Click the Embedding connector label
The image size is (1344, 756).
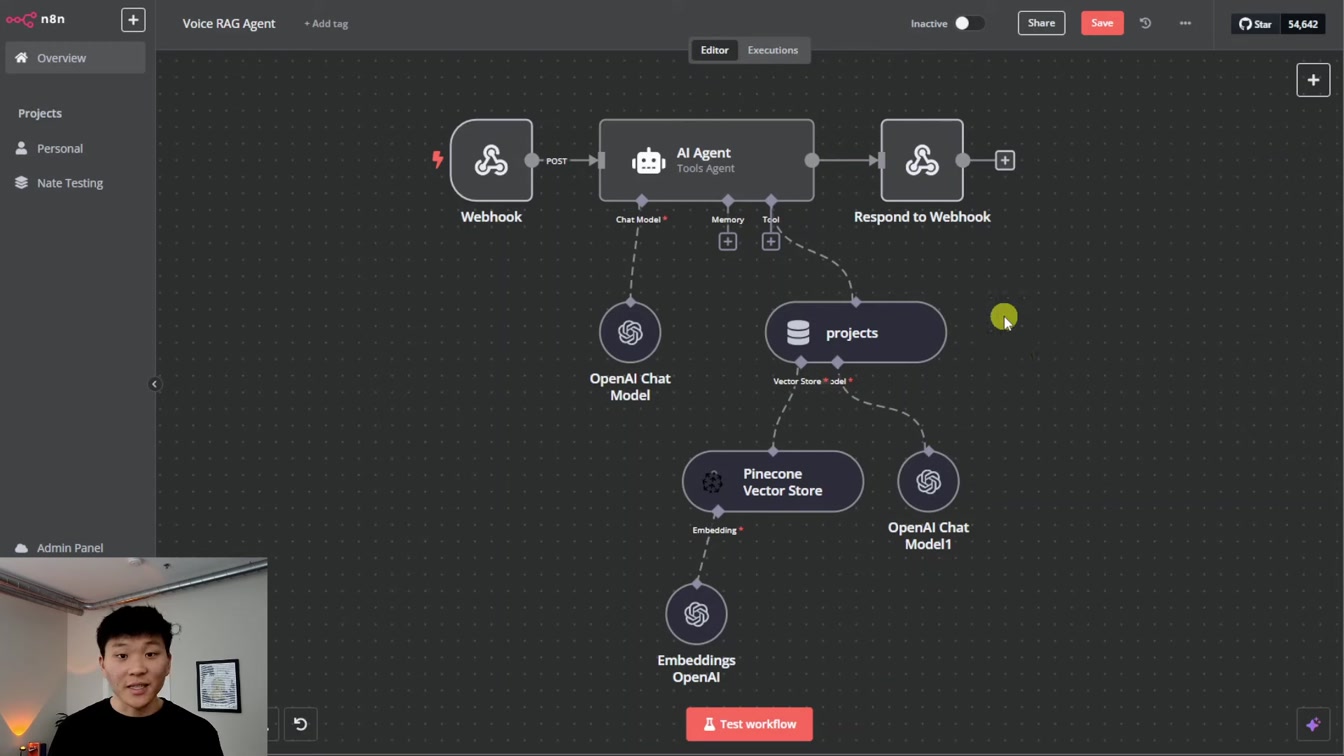[714, 530]
